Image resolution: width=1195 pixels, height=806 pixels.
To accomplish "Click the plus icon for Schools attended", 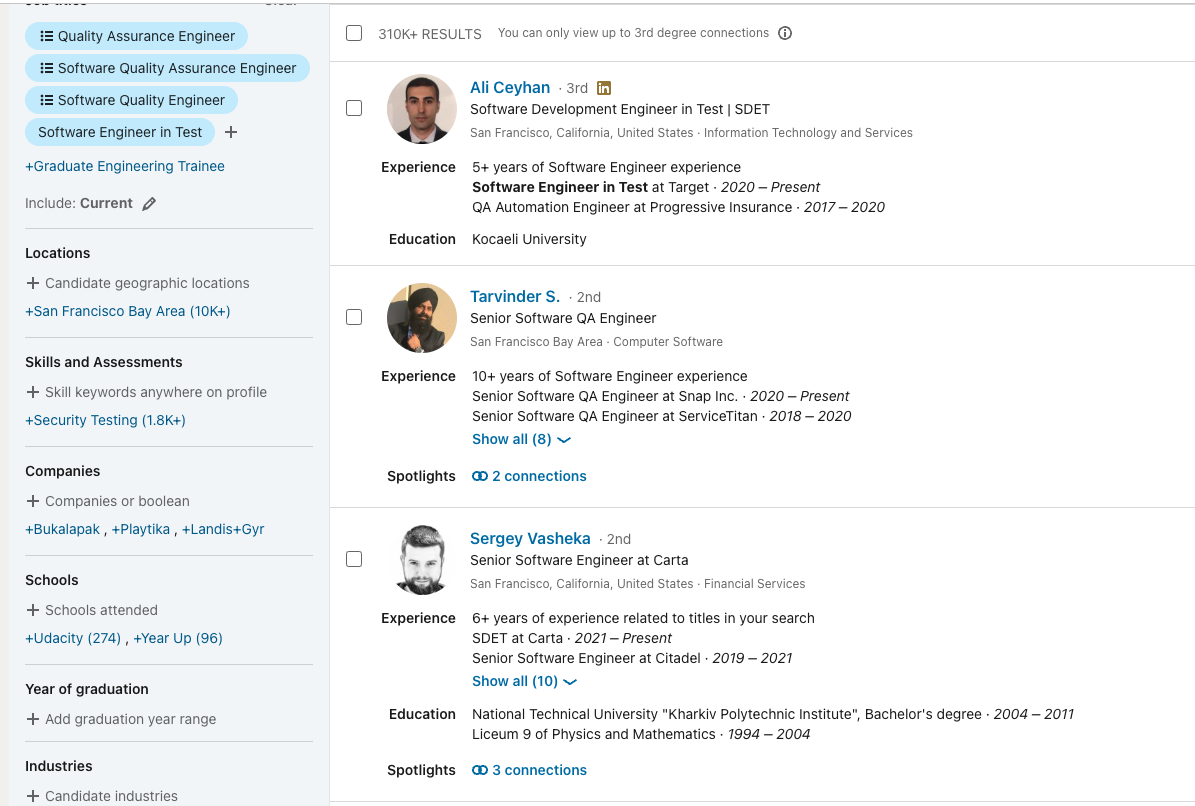I will point(33,610).
